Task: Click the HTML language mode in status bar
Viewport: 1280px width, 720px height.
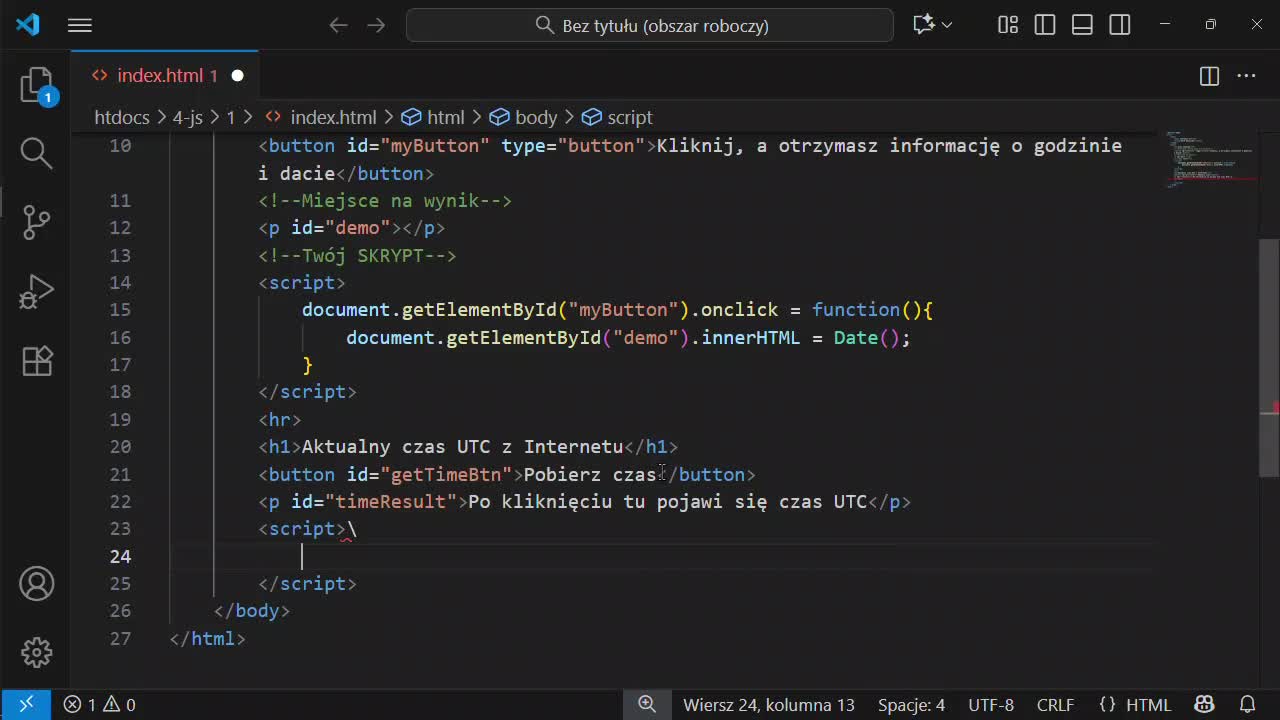Action: point(1135,705)
